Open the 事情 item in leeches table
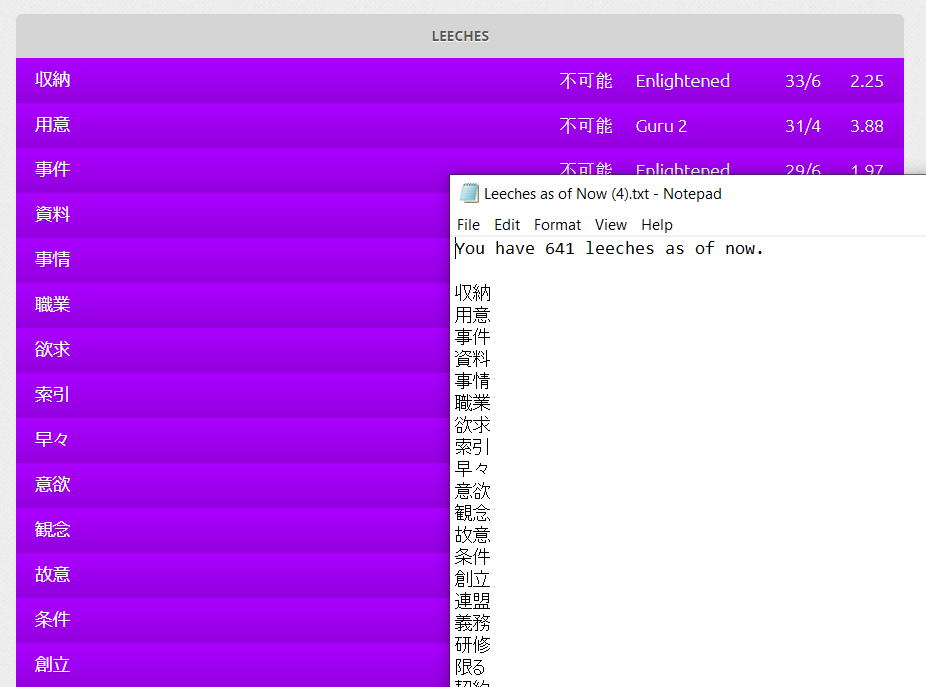The width and height of the screenshot is (926, 687). [x=53, y=259]
